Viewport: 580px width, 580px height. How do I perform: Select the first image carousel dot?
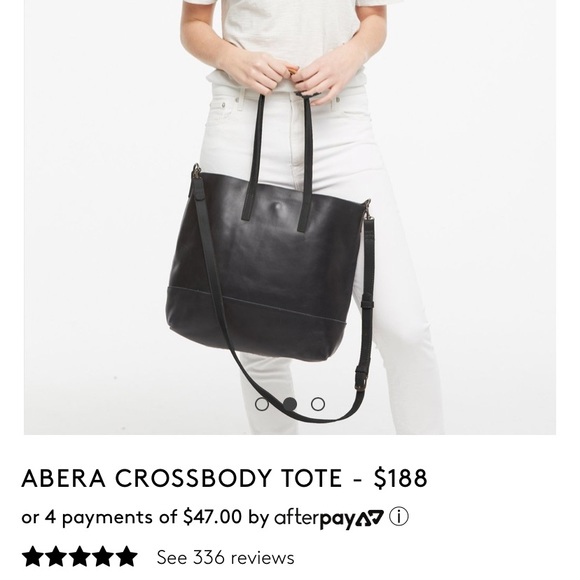coord(262,404)
